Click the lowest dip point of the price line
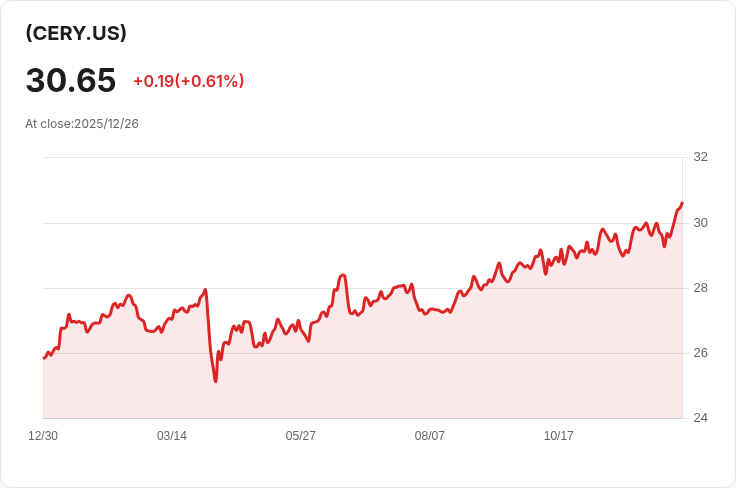This screenshot has height=488, width=736. pos(215,381)
